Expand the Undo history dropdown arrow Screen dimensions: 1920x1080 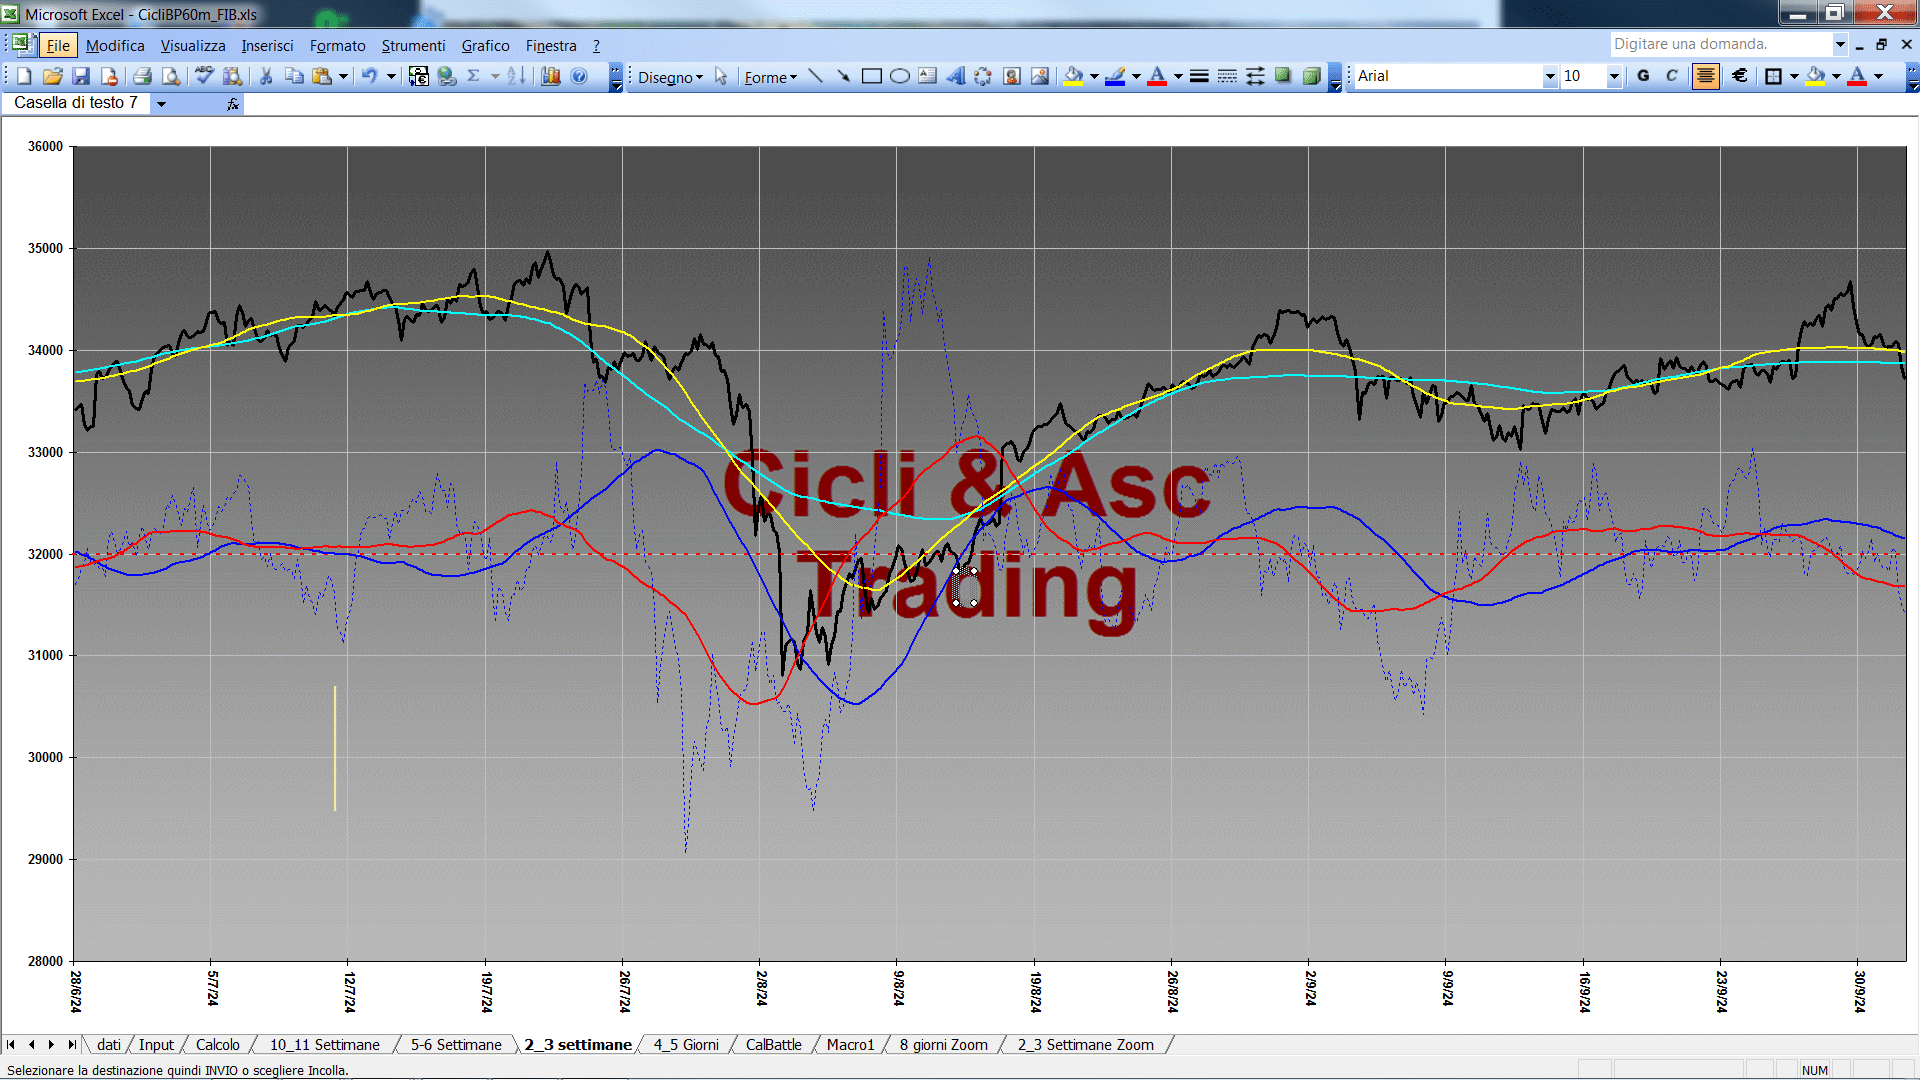tap(391, 76)
